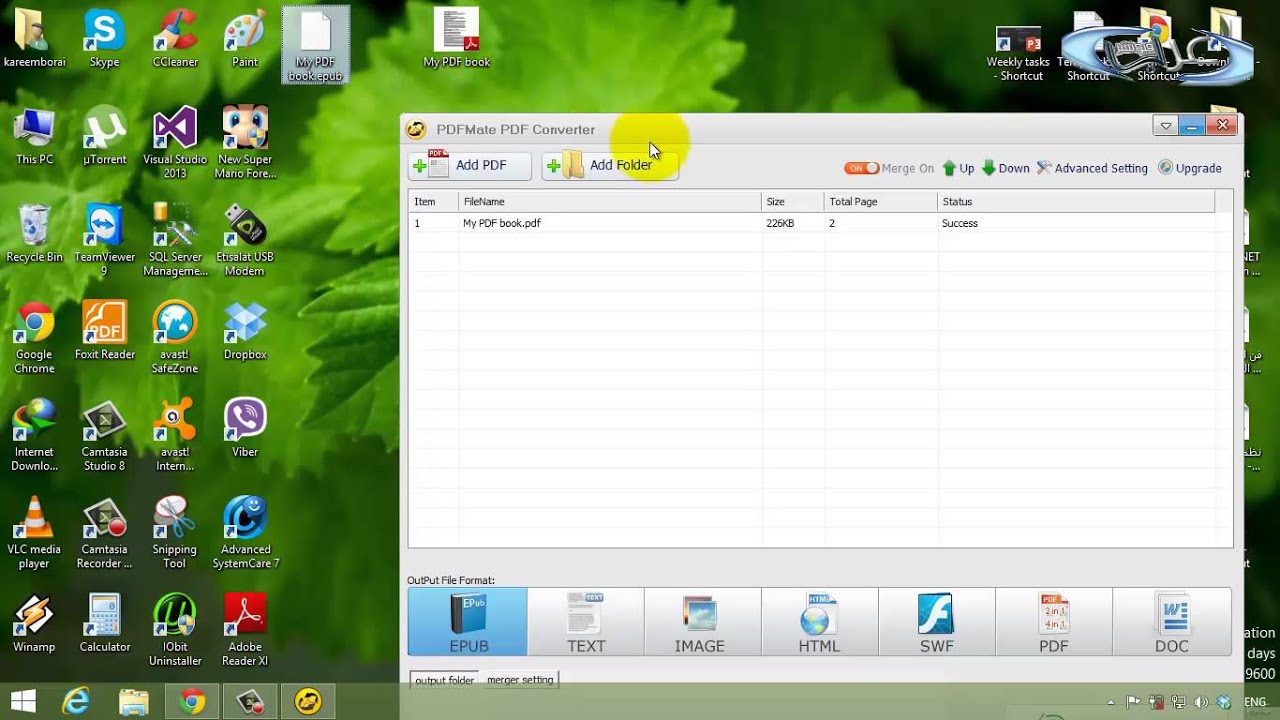The width and height of the screenshot is (1280, 720).
Task: Select the kareemborai user folder
Action: click(x=34, y=40)
